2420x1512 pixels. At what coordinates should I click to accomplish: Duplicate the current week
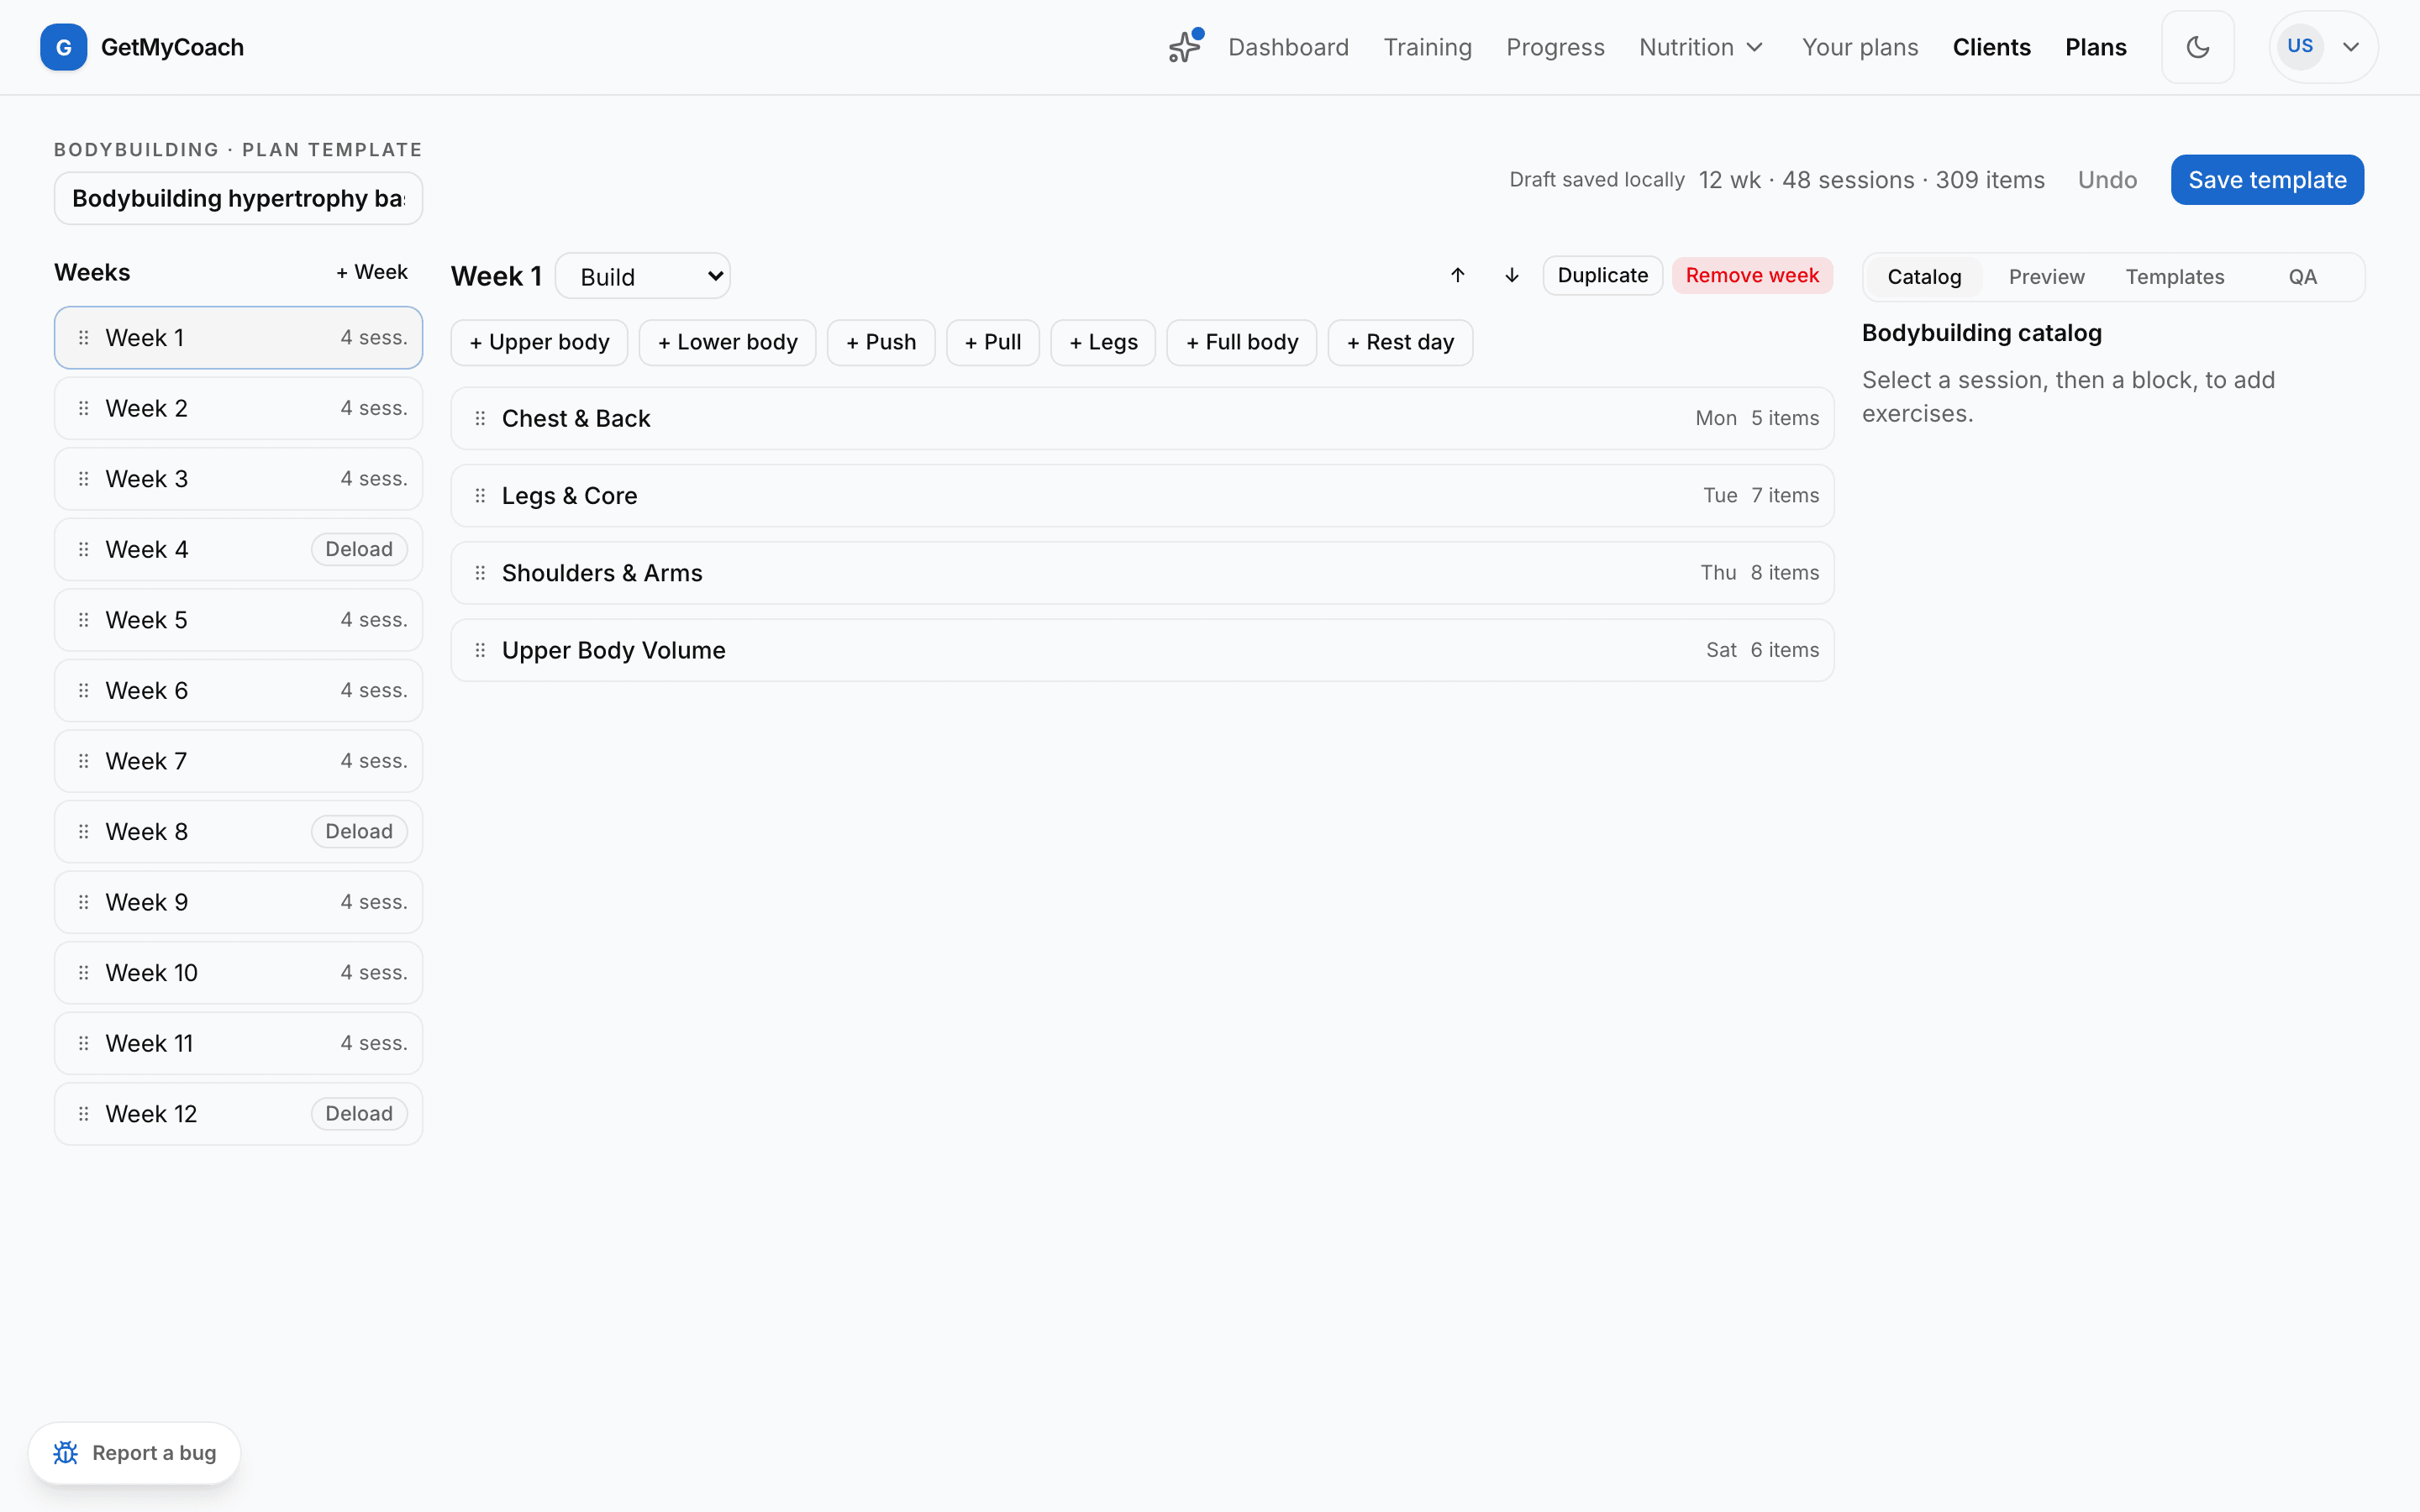(1602, 275)
